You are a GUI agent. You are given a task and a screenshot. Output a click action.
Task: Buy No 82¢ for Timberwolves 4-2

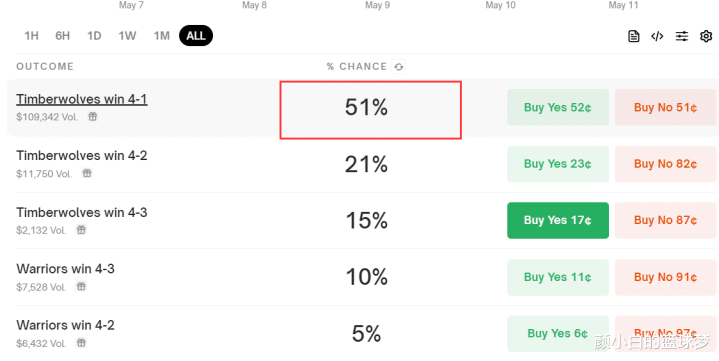tap(665, 164)
